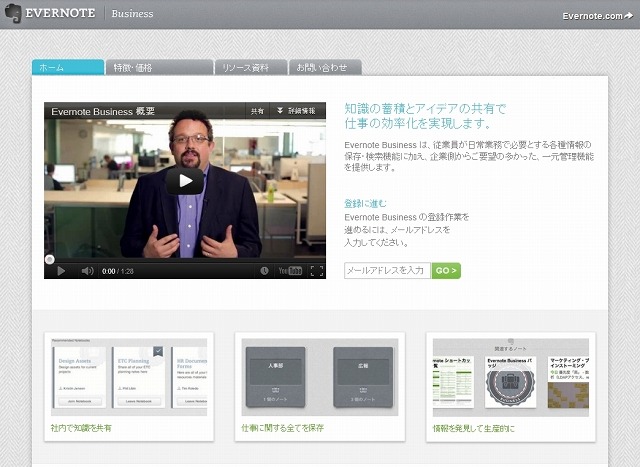Play the video with the center play button
Screen dimensions: 640x467
185,180
